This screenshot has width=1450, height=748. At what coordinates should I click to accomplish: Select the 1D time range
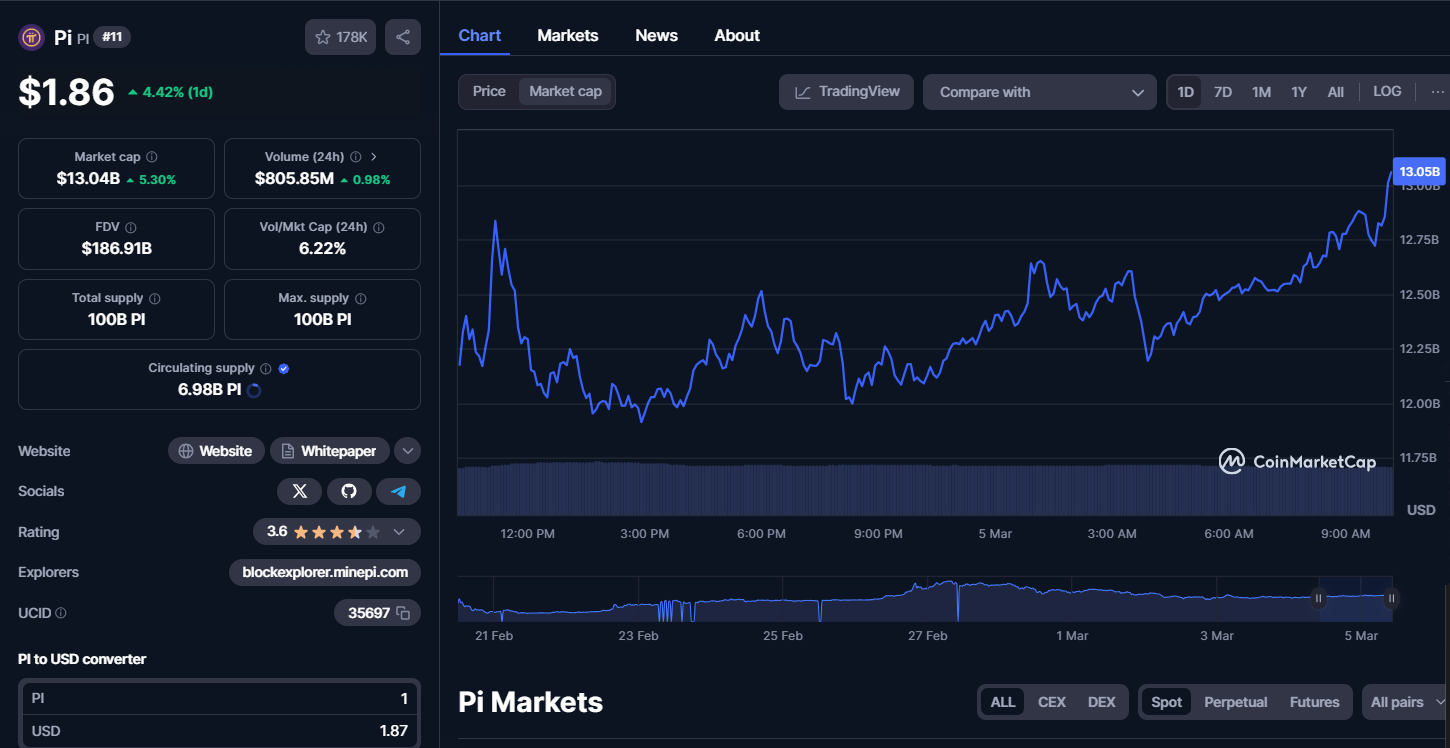pyautogui.click(x=1185, y=92)
